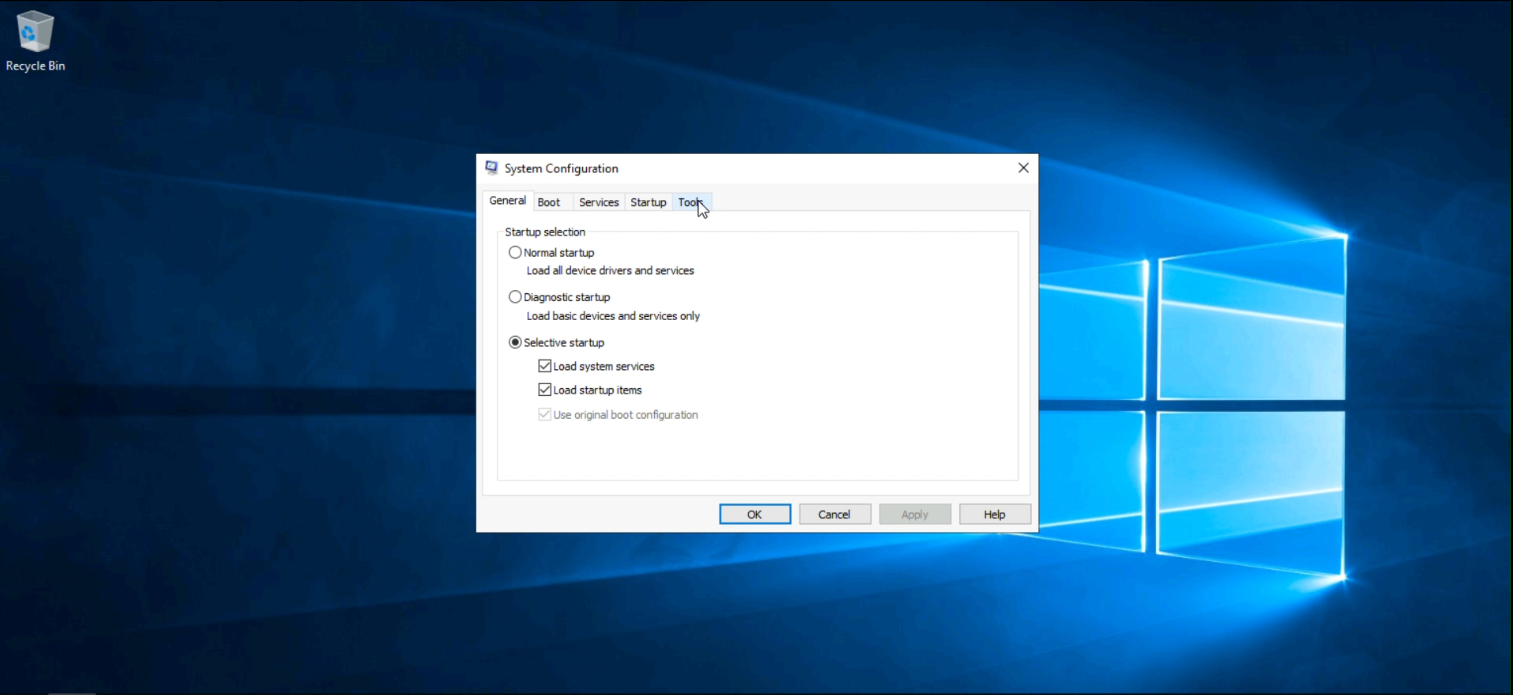Close the System Configuration dialog
The width and height of the screenshot is (1513, 695).
click(1023, 168)
